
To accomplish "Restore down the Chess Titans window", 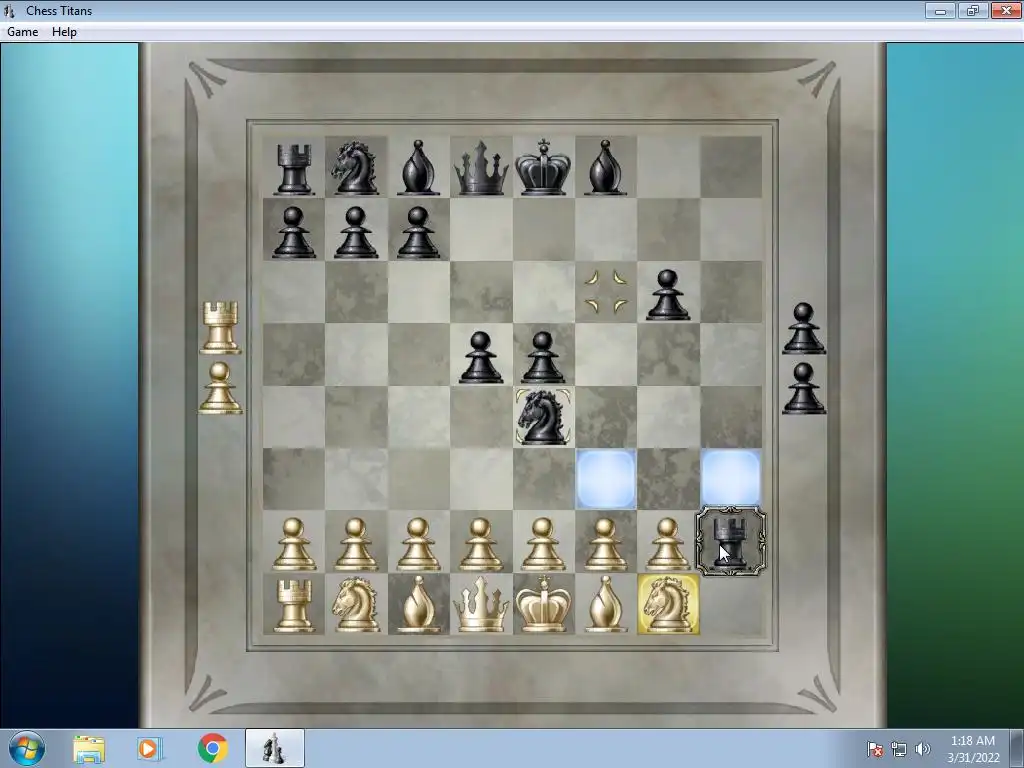I will (972, 10).
